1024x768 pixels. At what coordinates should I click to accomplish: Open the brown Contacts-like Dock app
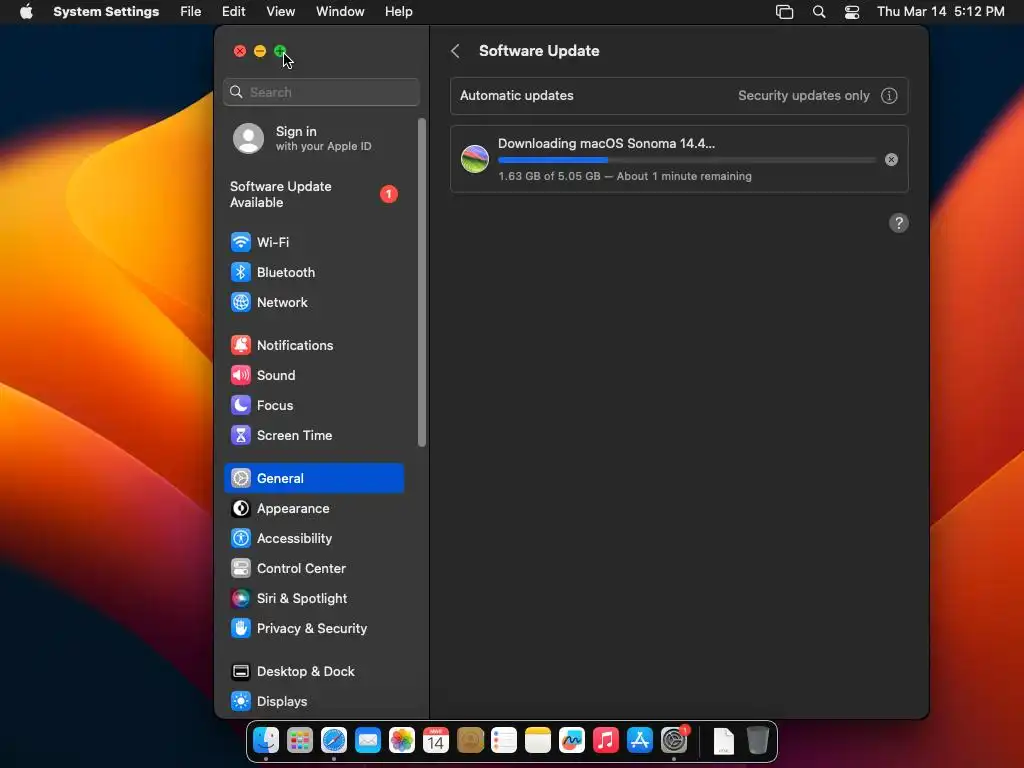click(x=470, y=741)
